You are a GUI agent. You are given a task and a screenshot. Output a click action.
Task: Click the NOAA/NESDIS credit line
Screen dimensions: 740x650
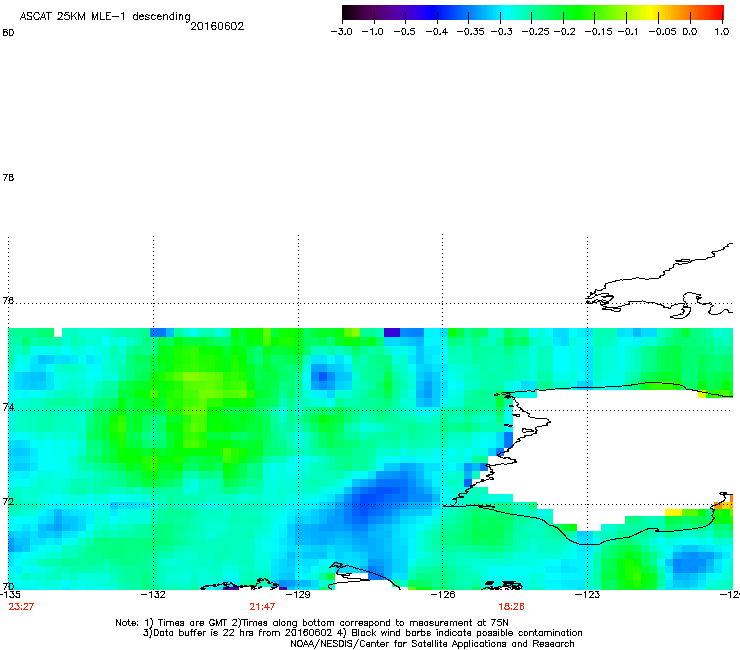coord(432,644)
